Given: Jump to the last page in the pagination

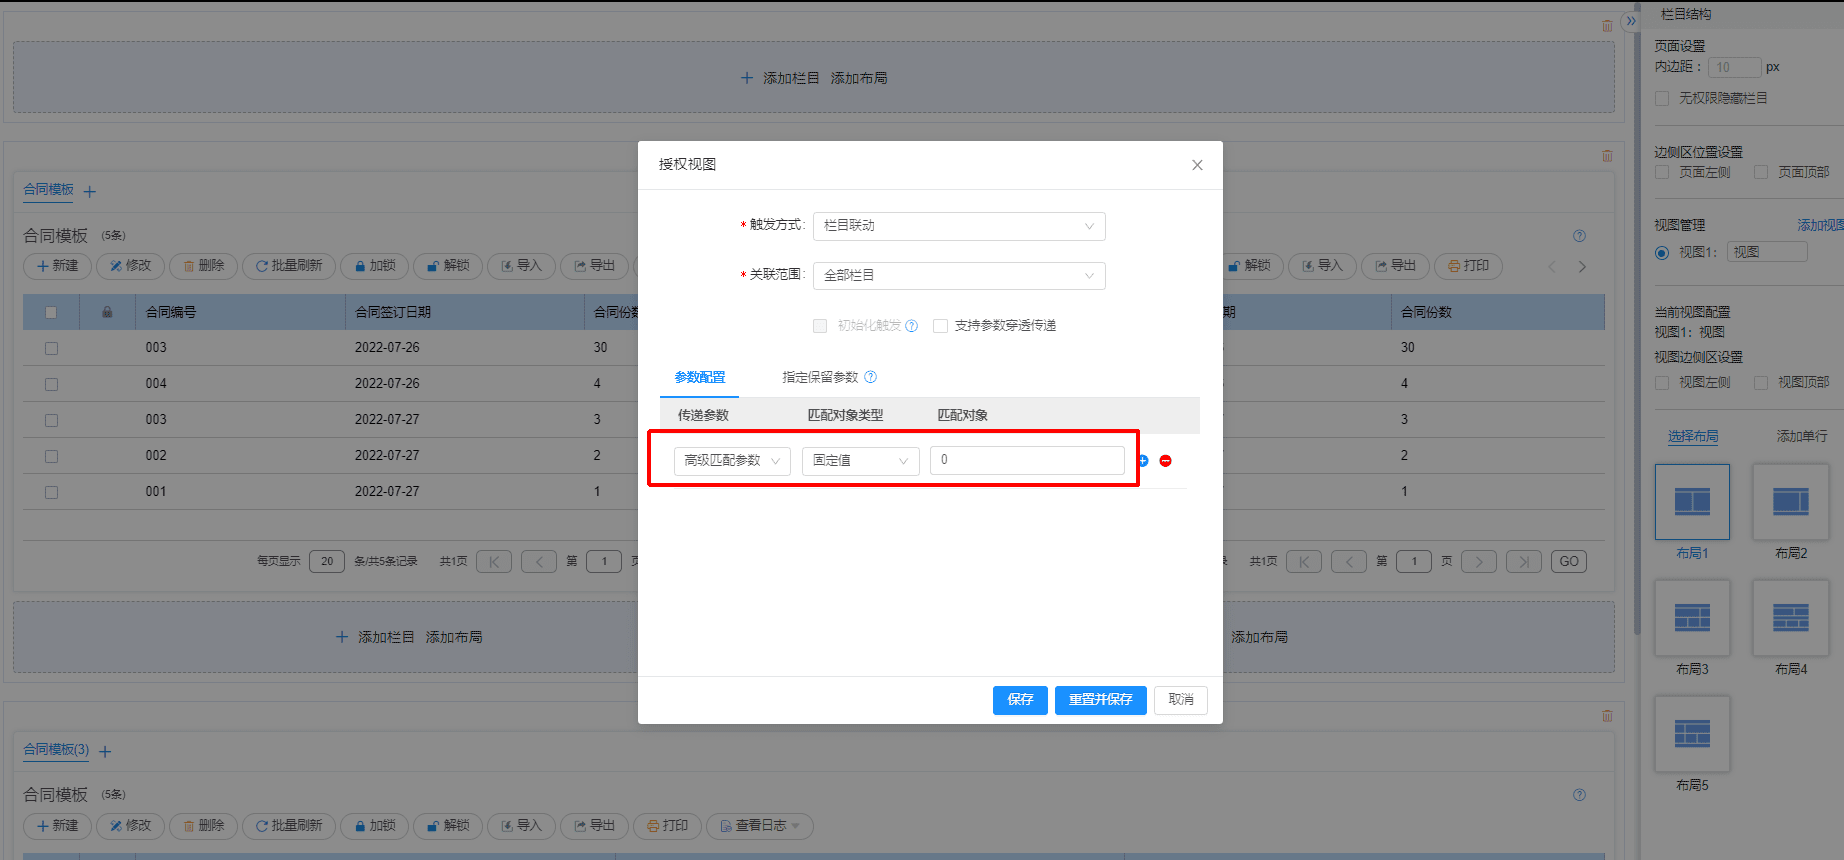Looking at the screenshot, I should coord(1524,562).
